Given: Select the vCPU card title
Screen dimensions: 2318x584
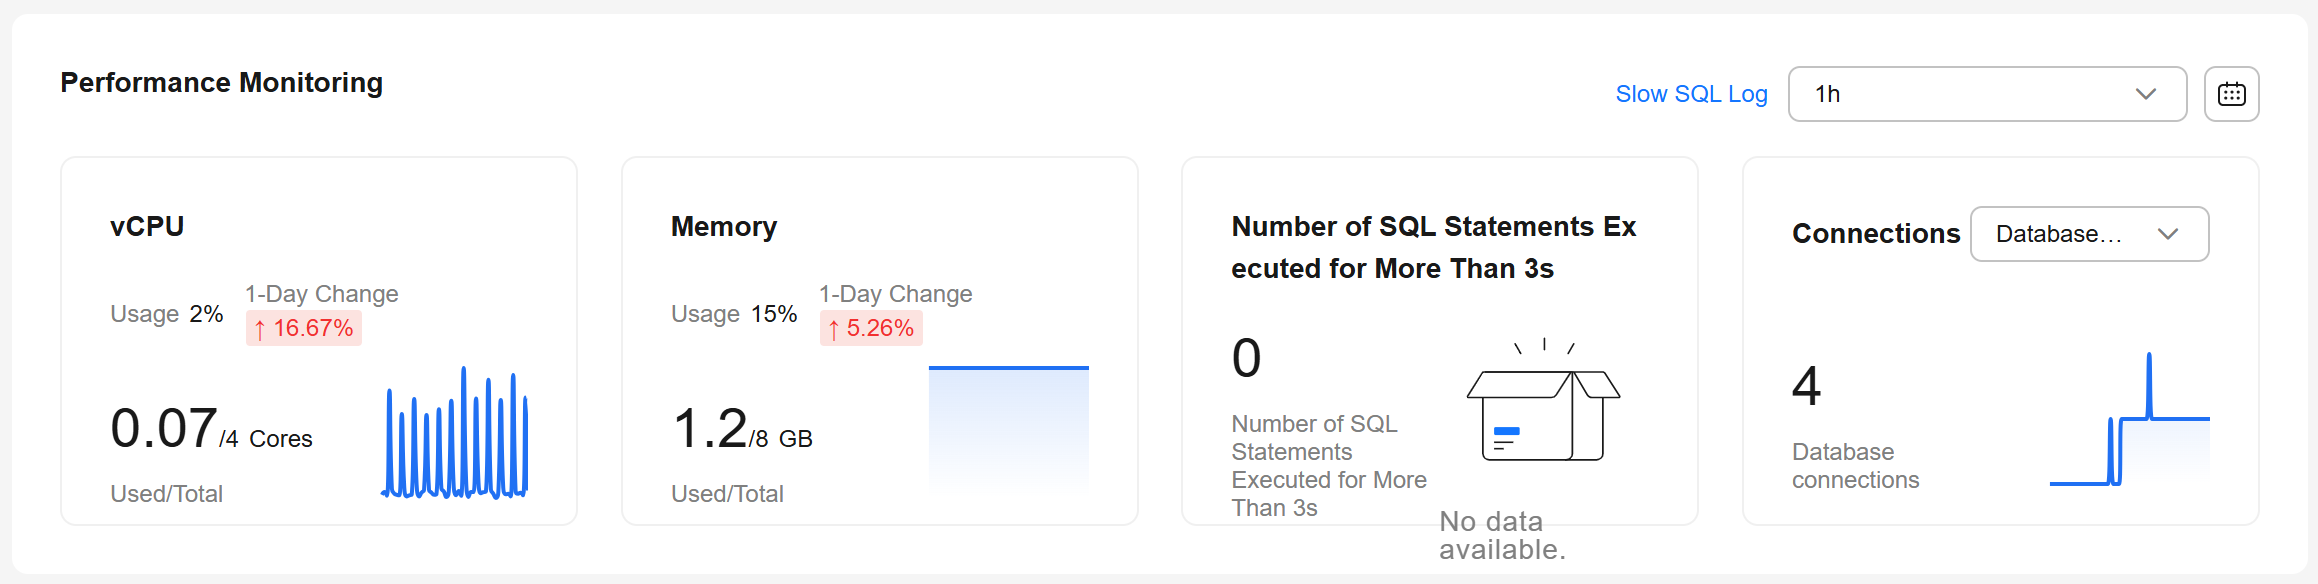Looking at the screenshot, I should (147, 227).
